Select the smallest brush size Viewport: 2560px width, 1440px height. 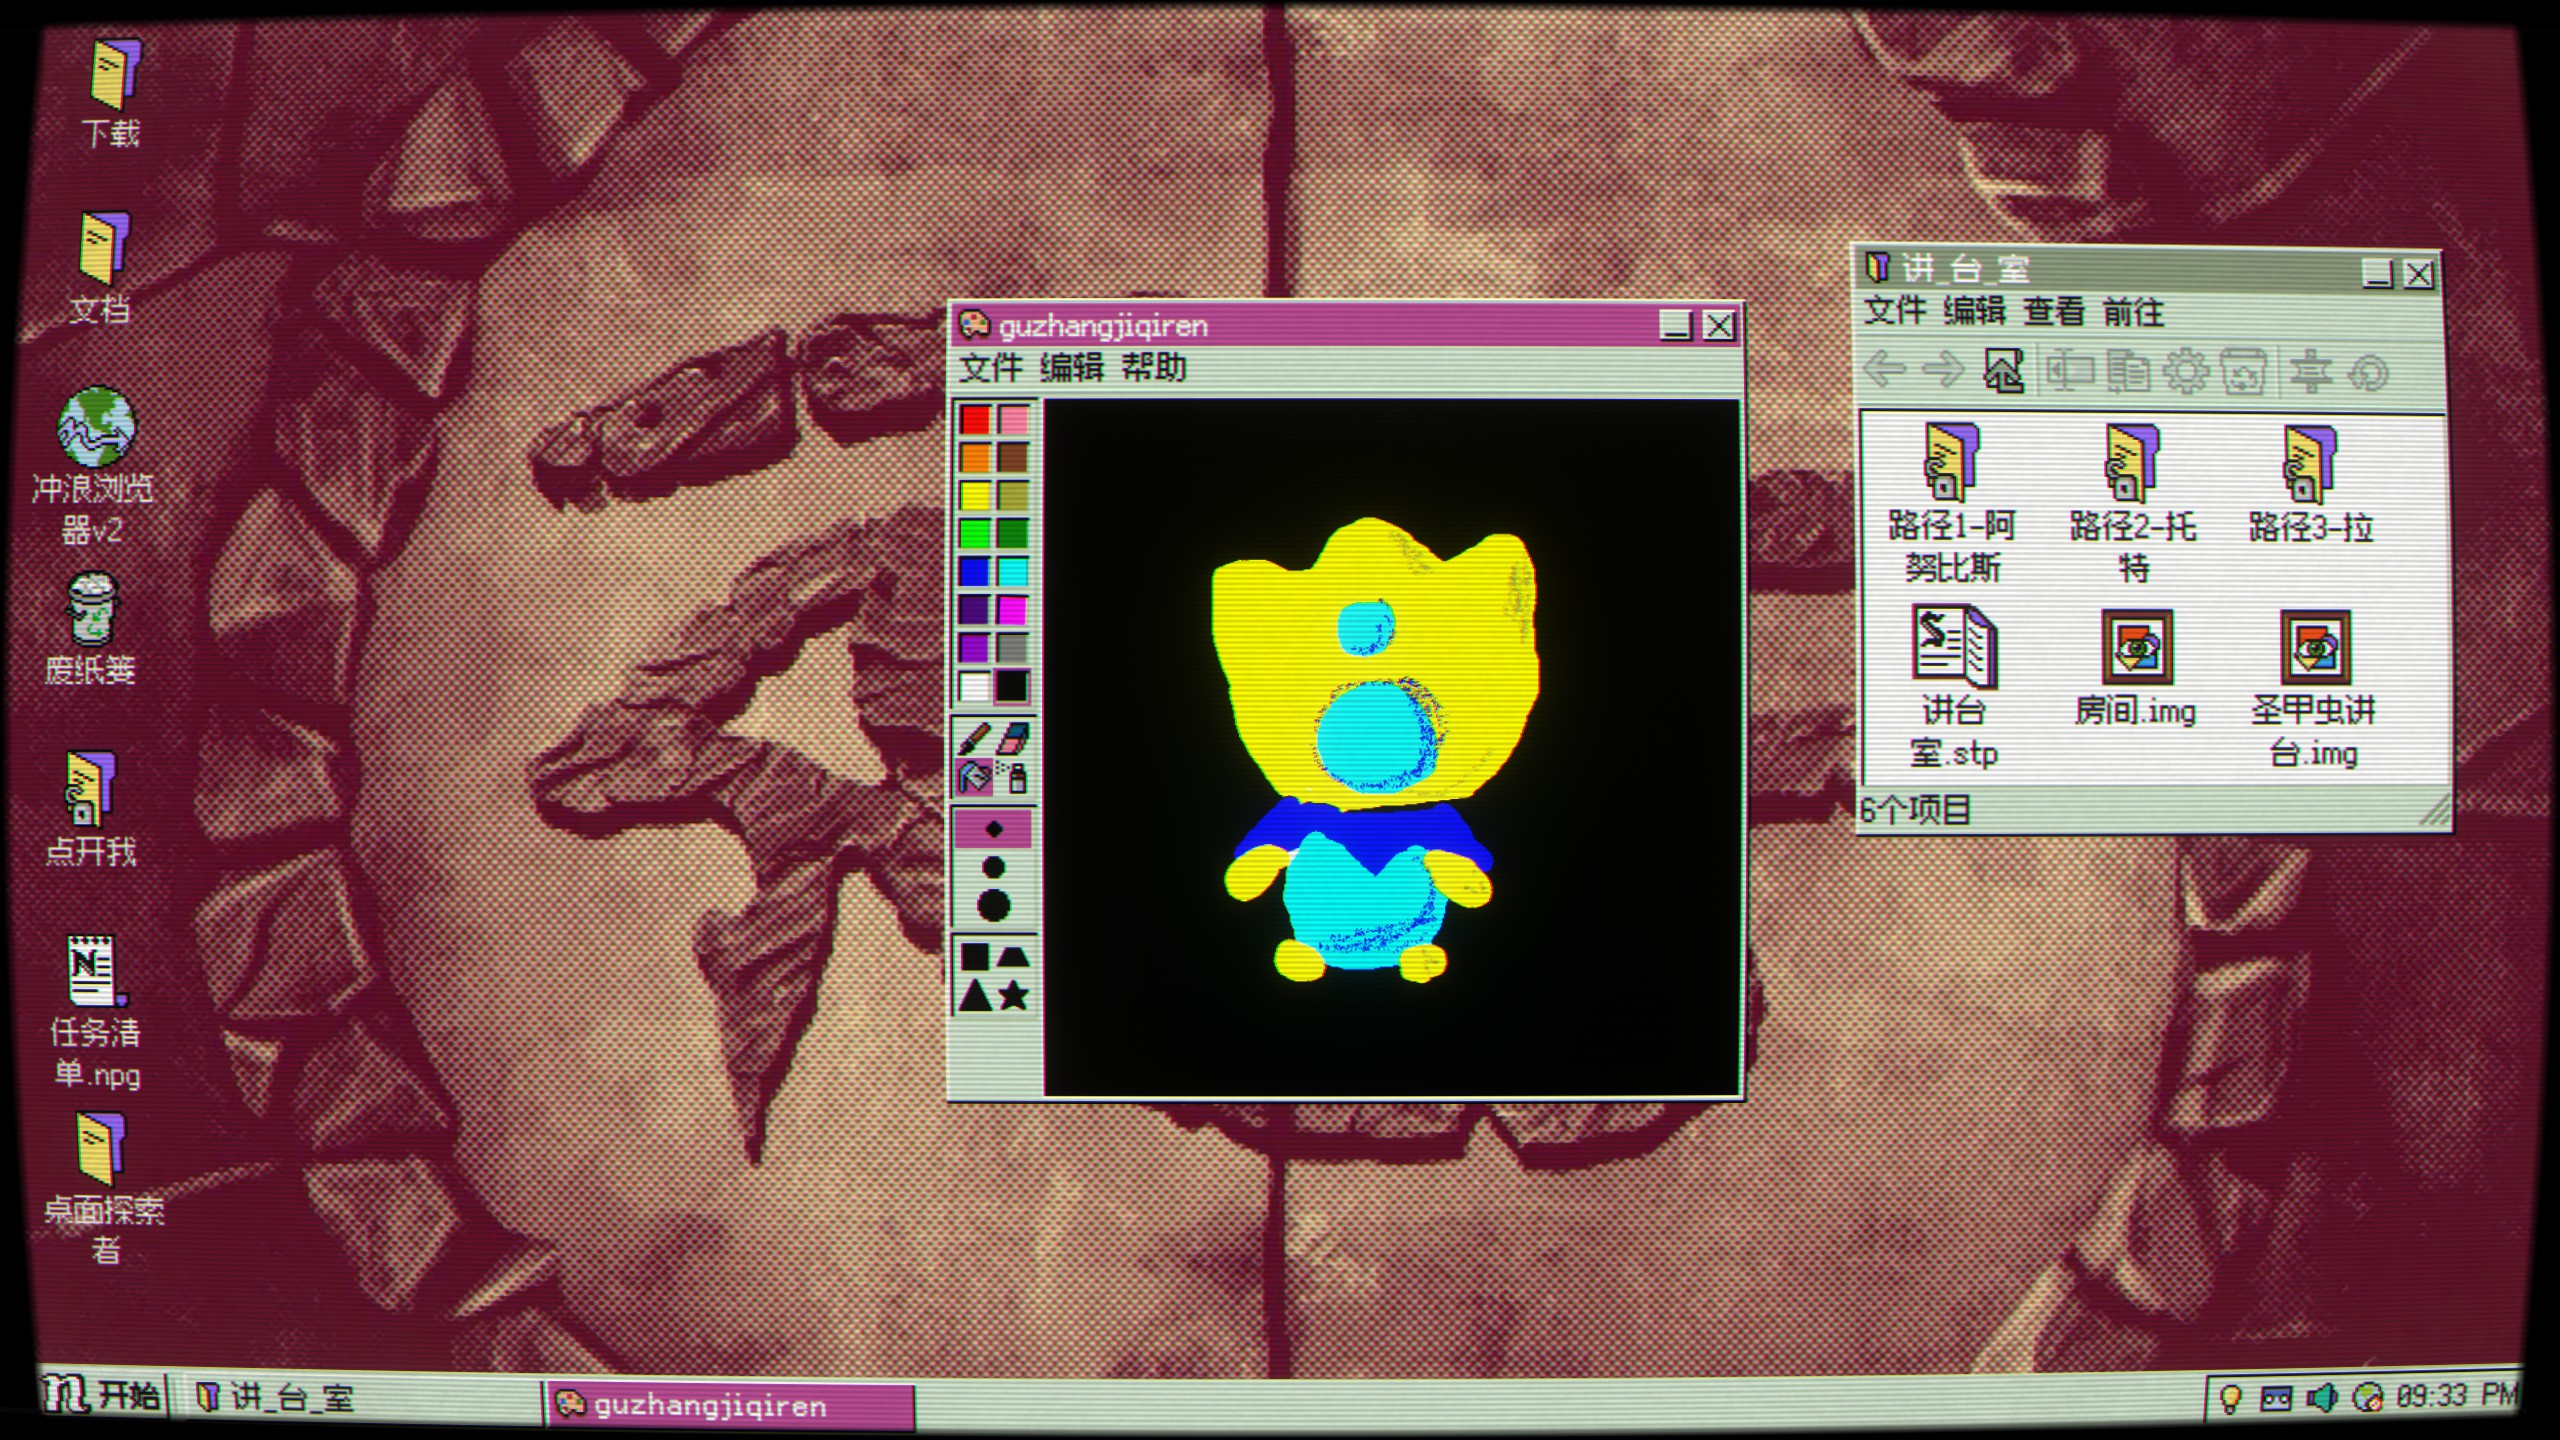click(993, 829)
